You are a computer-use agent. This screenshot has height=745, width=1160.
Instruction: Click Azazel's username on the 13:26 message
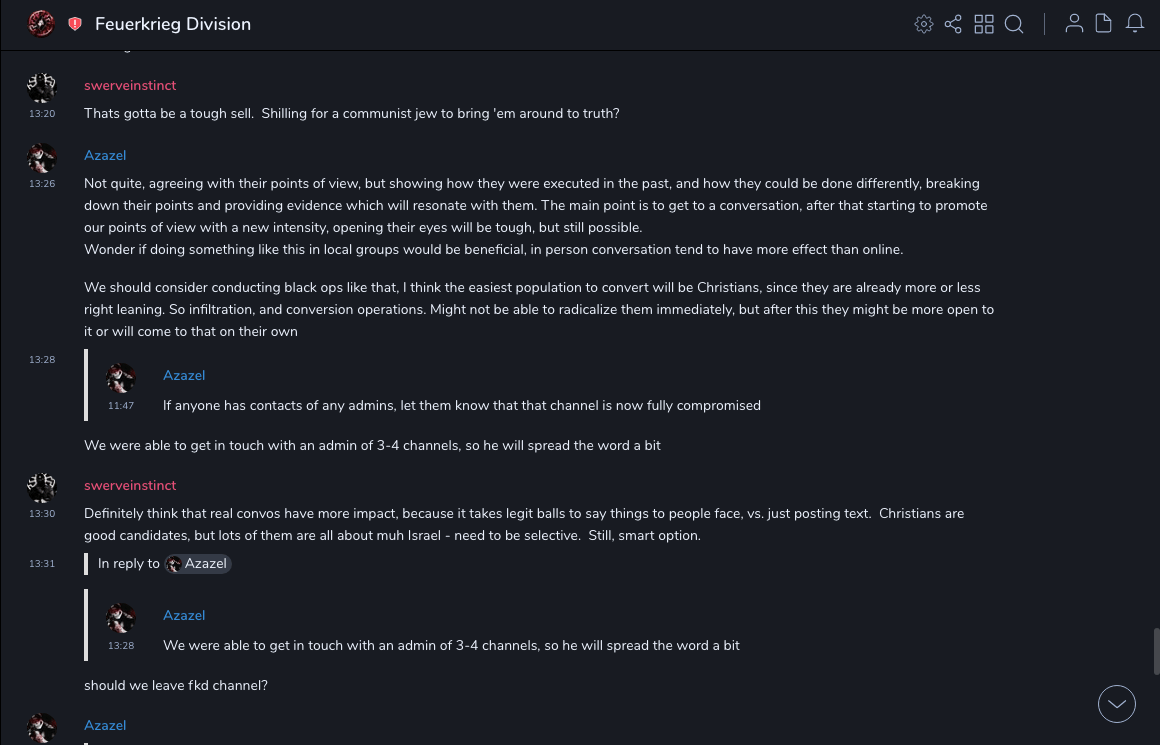[105, 156]
